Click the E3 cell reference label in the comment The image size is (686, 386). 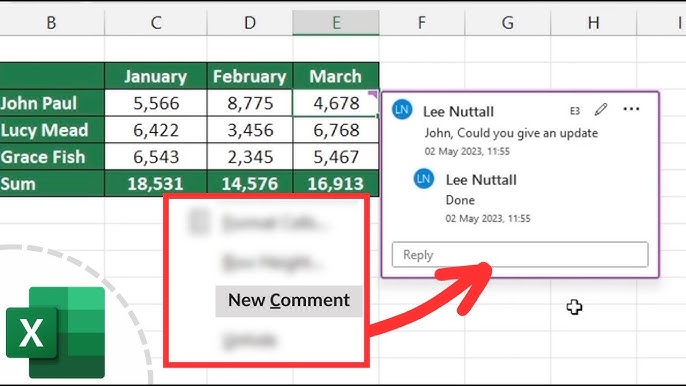(x=575, y=111)
